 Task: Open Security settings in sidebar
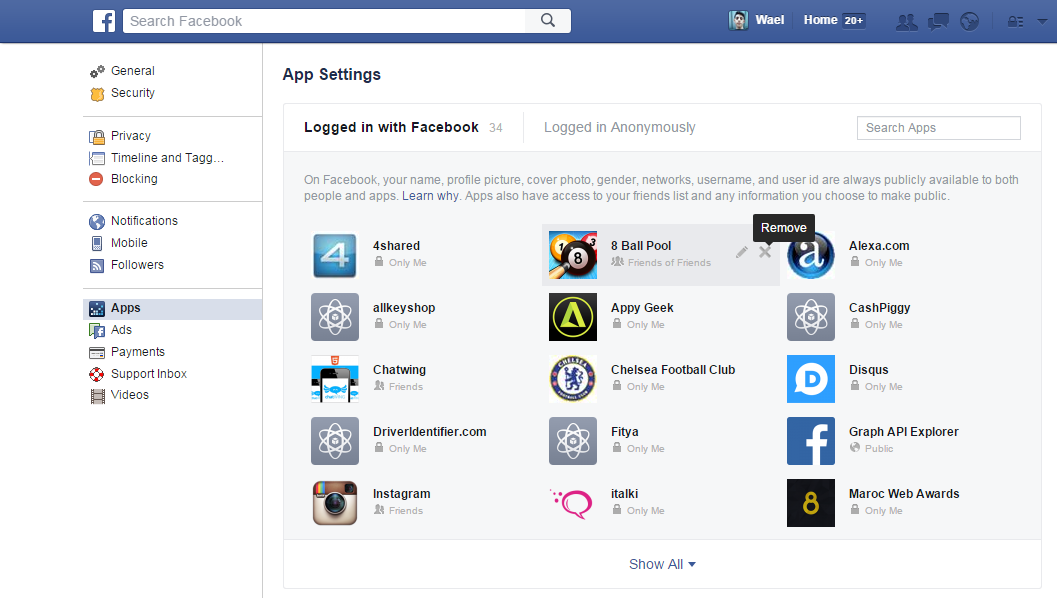133,93
